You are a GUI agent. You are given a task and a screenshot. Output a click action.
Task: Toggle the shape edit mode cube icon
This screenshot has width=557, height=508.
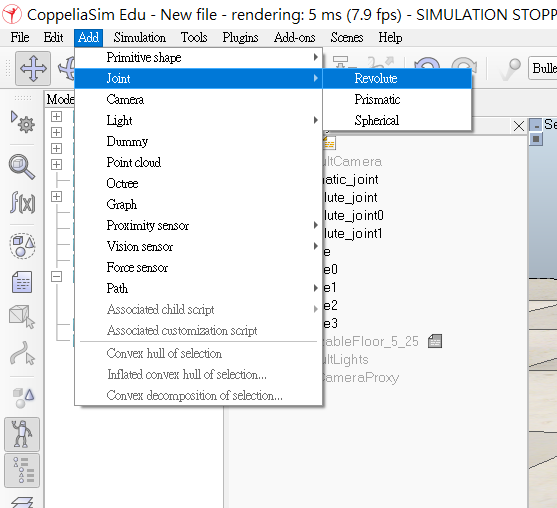(22, 317)
